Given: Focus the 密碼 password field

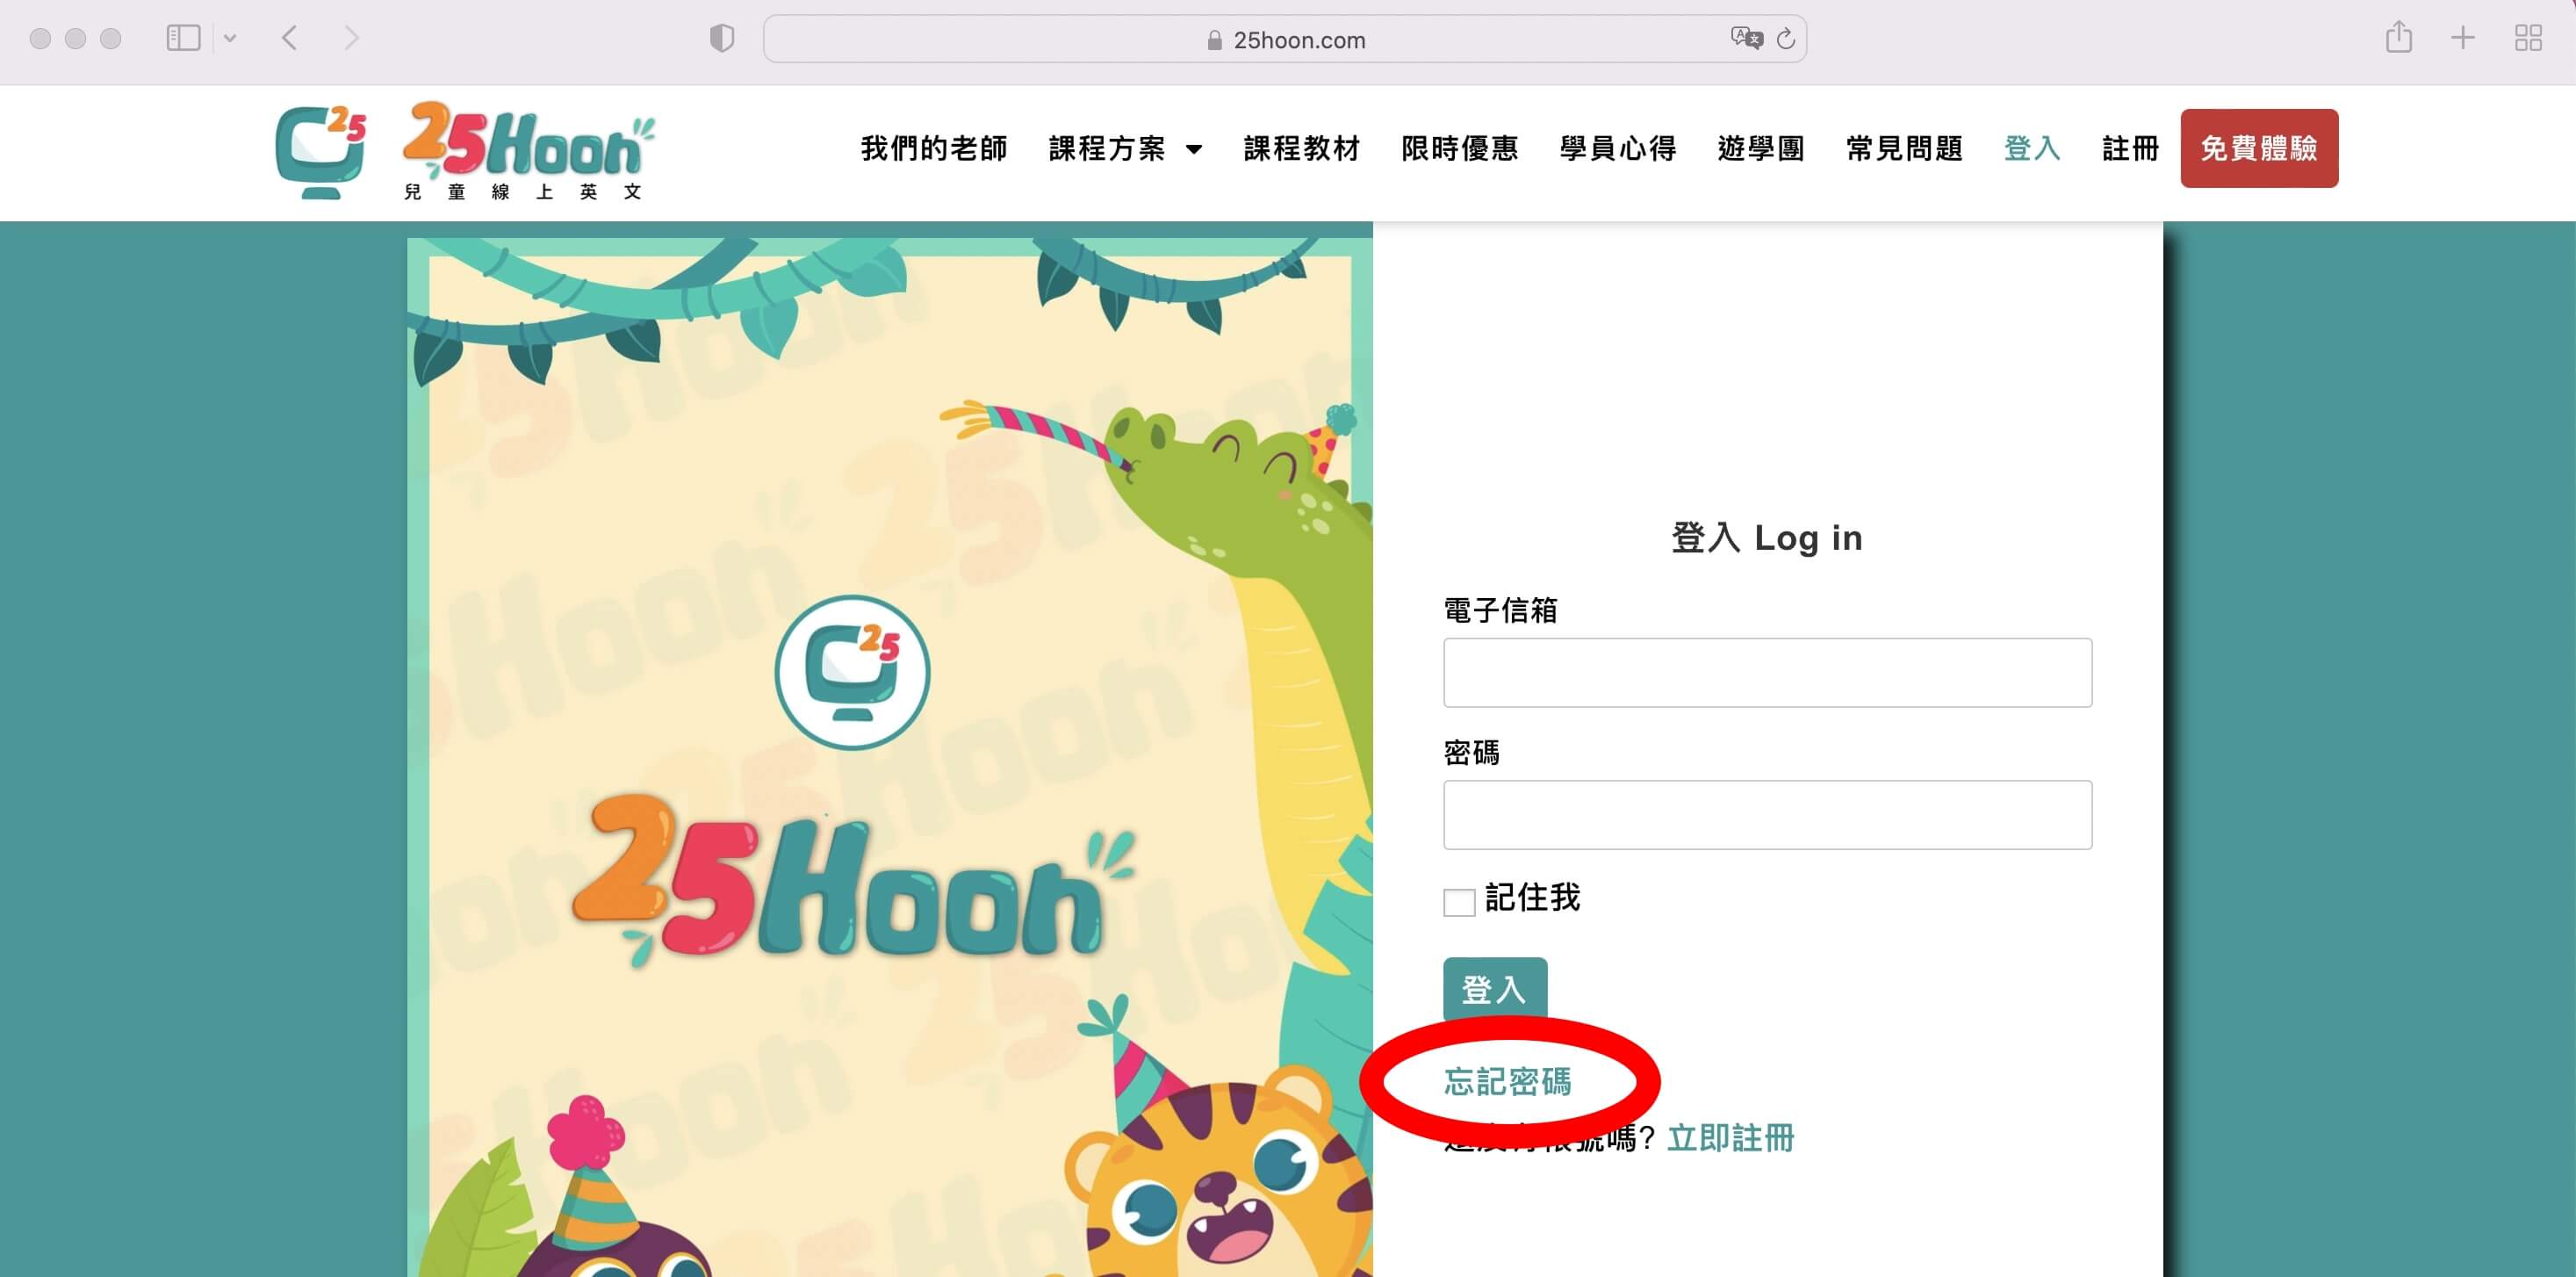Looking at the screenshot, I should [x=1767, y=815].
